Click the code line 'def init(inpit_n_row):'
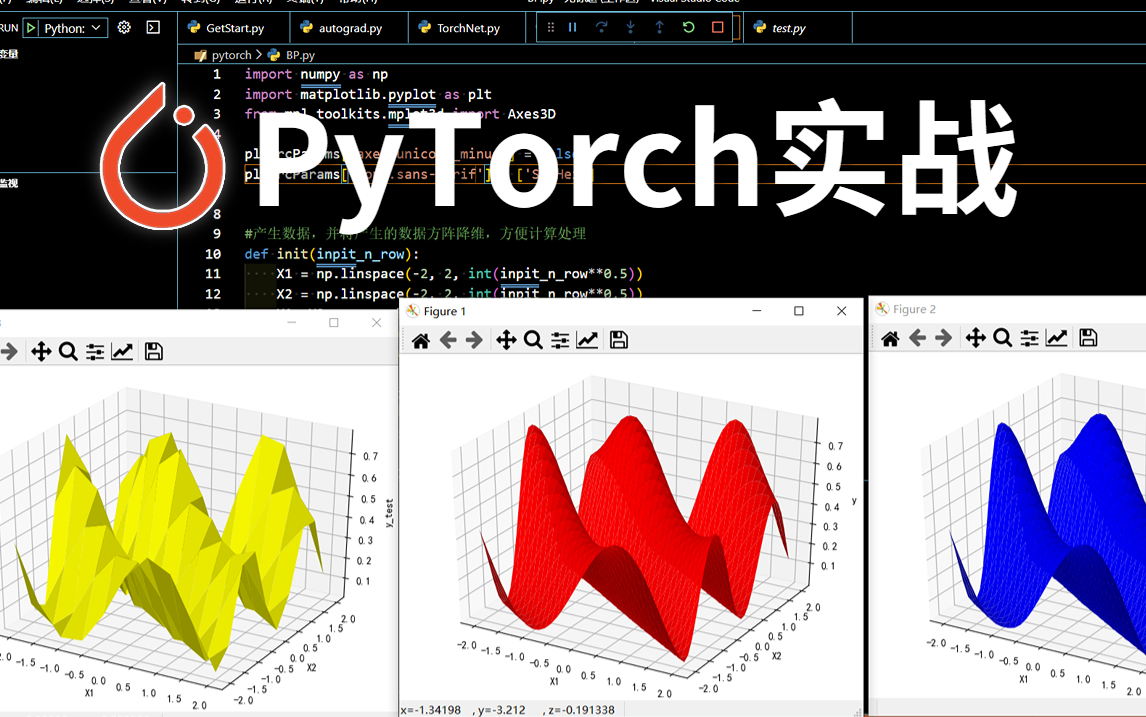The width and height of the screenshot is (1146, 717). pos(332,254)
